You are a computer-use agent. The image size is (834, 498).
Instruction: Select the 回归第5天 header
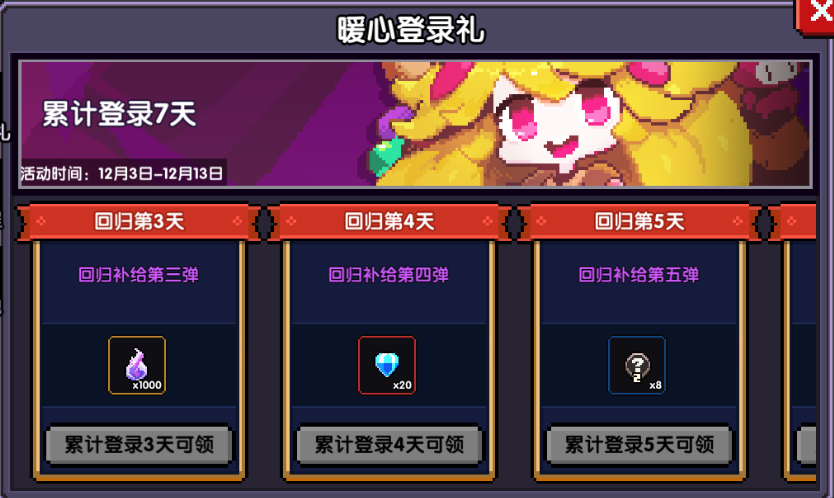[x=639, y=221]
